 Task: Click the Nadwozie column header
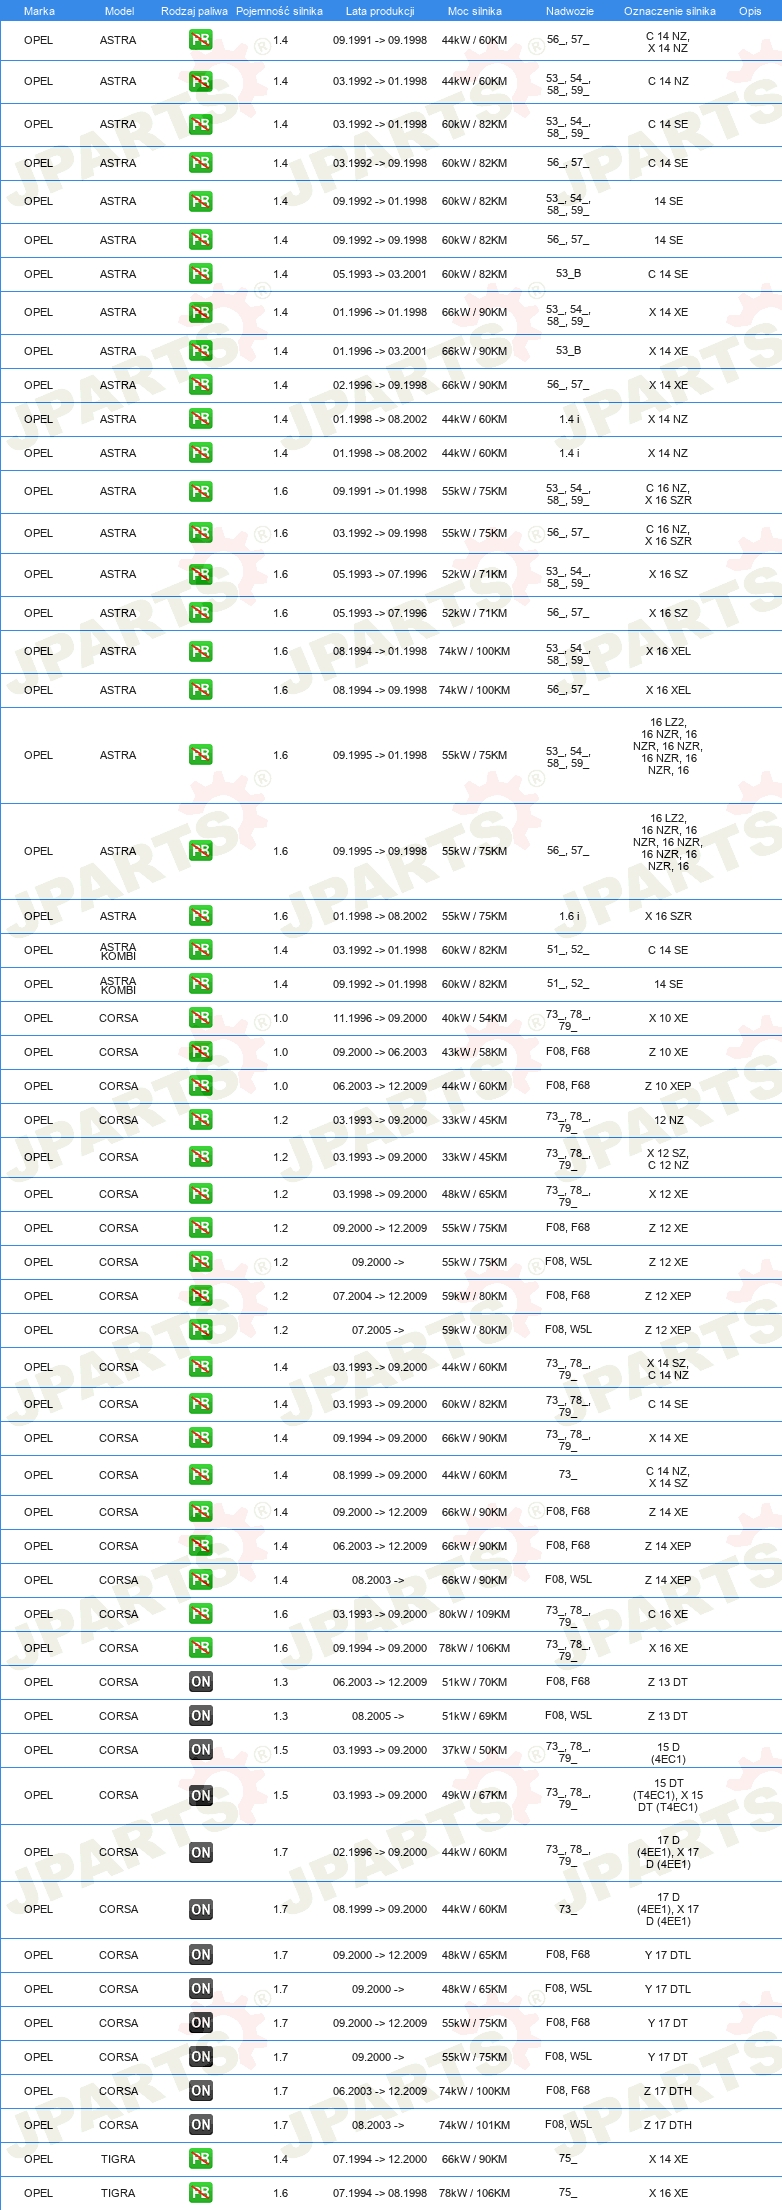(570, 11)
